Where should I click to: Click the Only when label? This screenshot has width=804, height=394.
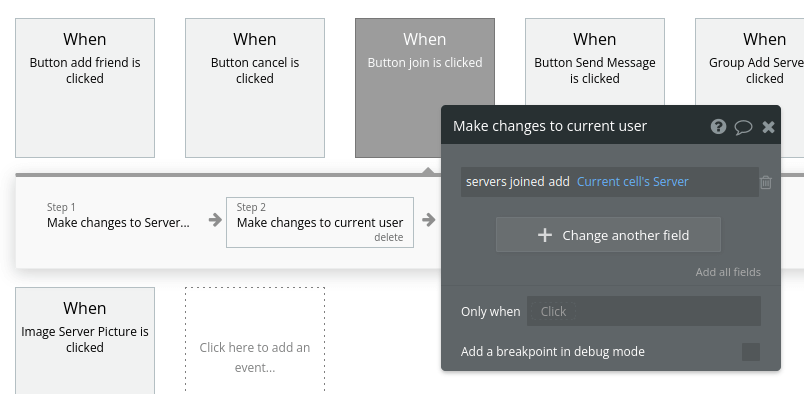point(490,311)
